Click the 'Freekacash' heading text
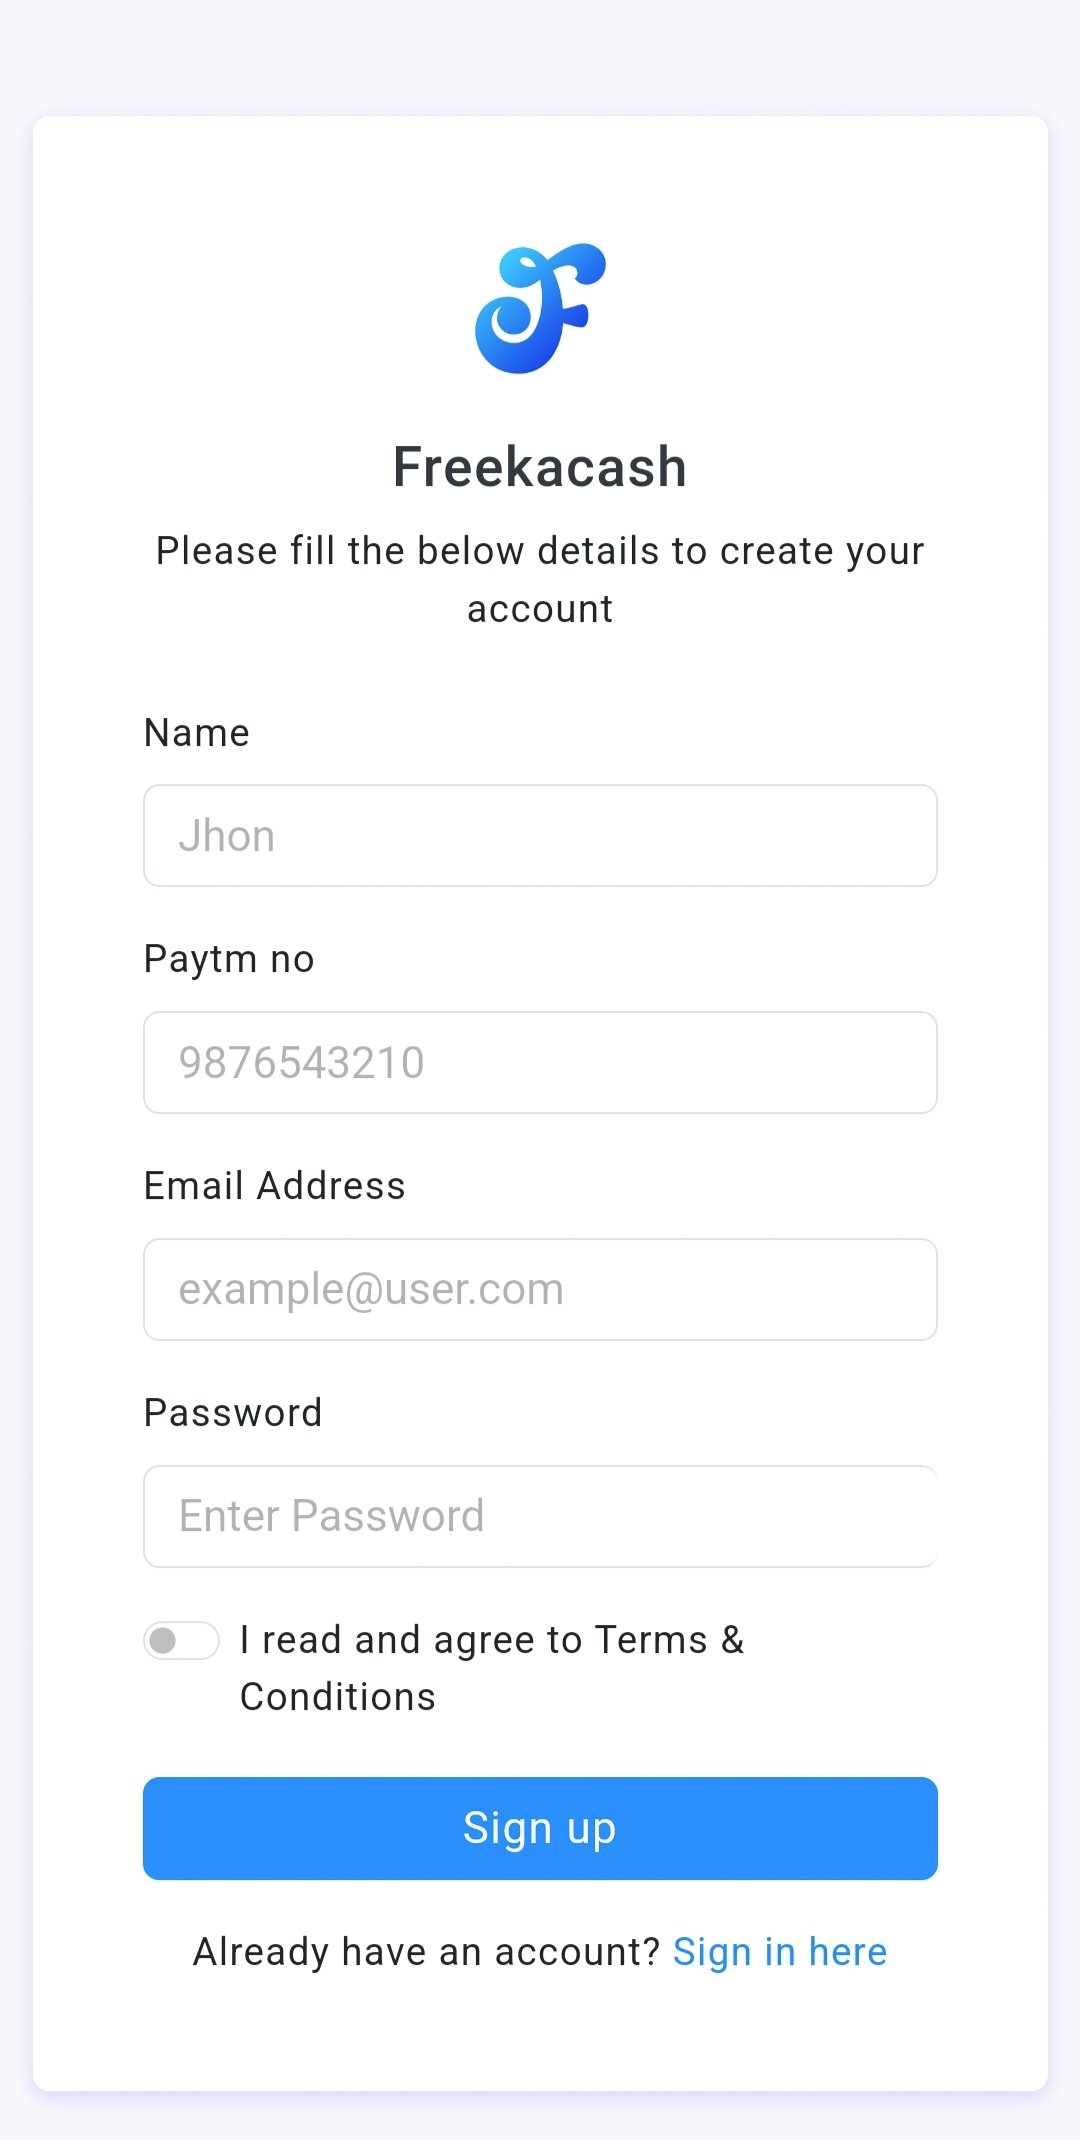The width and height of the screenshot is (1080, 2140). [540, 467]
